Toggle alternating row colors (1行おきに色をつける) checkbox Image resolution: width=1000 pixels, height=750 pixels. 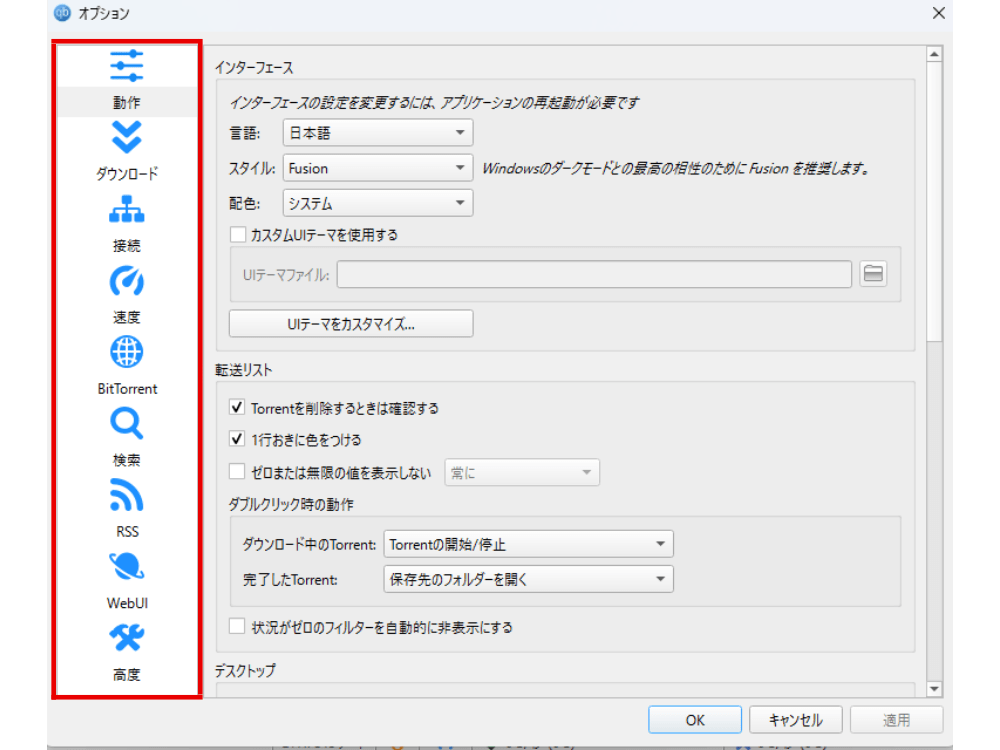tap(238, 439)
